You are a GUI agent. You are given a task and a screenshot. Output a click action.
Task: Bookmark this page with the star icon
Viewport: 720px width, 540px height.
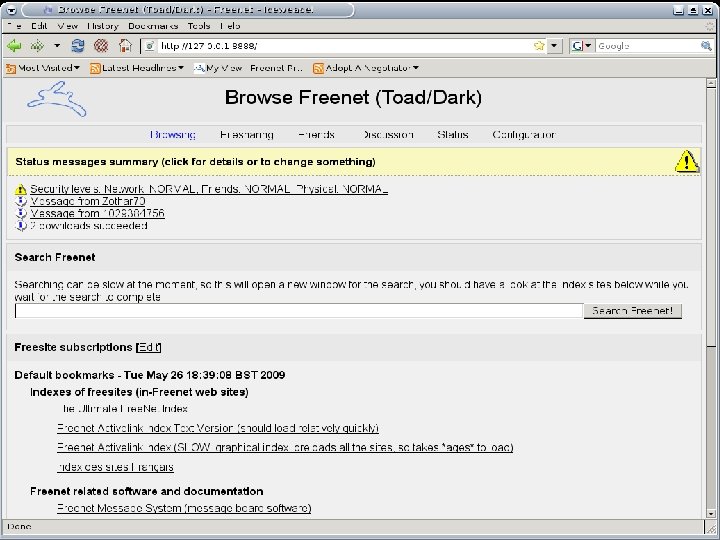click(x=539, y=45)
